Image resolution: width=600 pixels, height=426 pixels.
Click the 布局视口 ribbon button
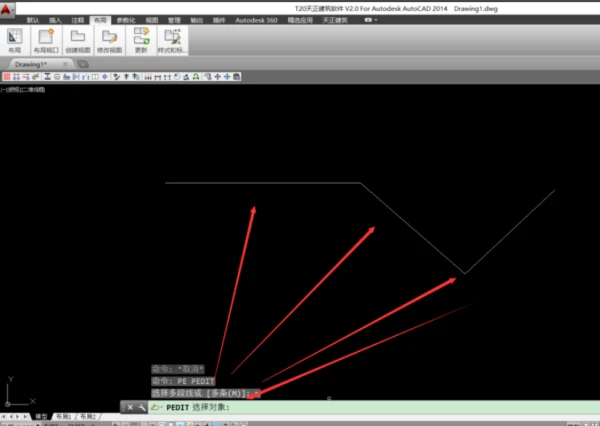point(46,40)
